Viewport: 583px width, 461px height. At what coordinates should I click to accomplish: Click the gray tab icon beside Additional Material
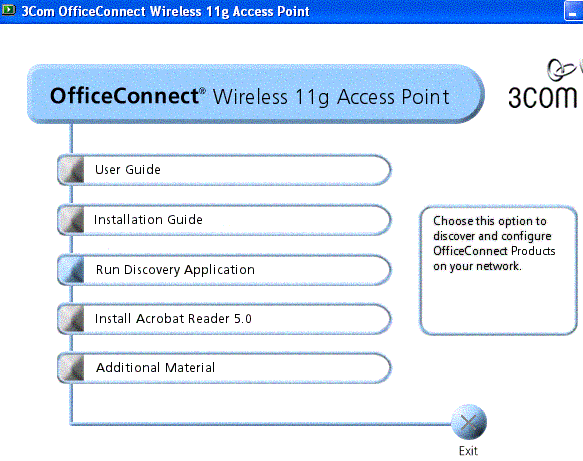[71, 368]
